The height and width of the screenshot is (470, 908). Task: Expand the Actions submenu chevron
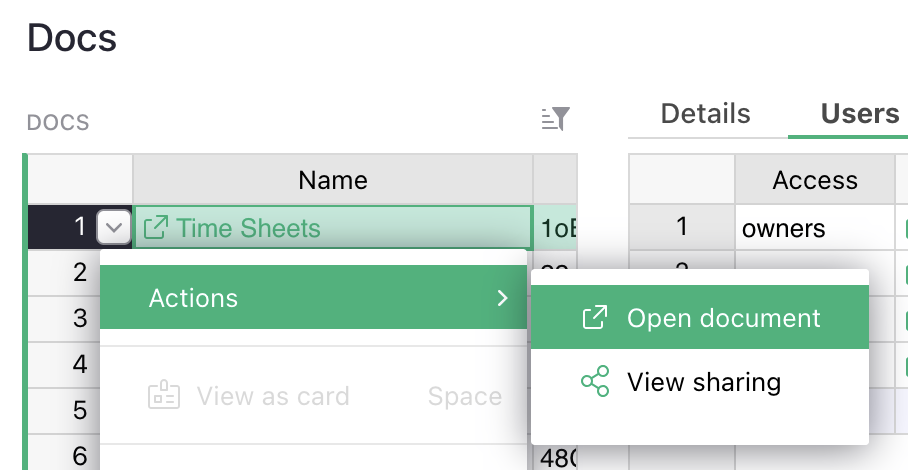pyautogui.click(x=502, y=298)
